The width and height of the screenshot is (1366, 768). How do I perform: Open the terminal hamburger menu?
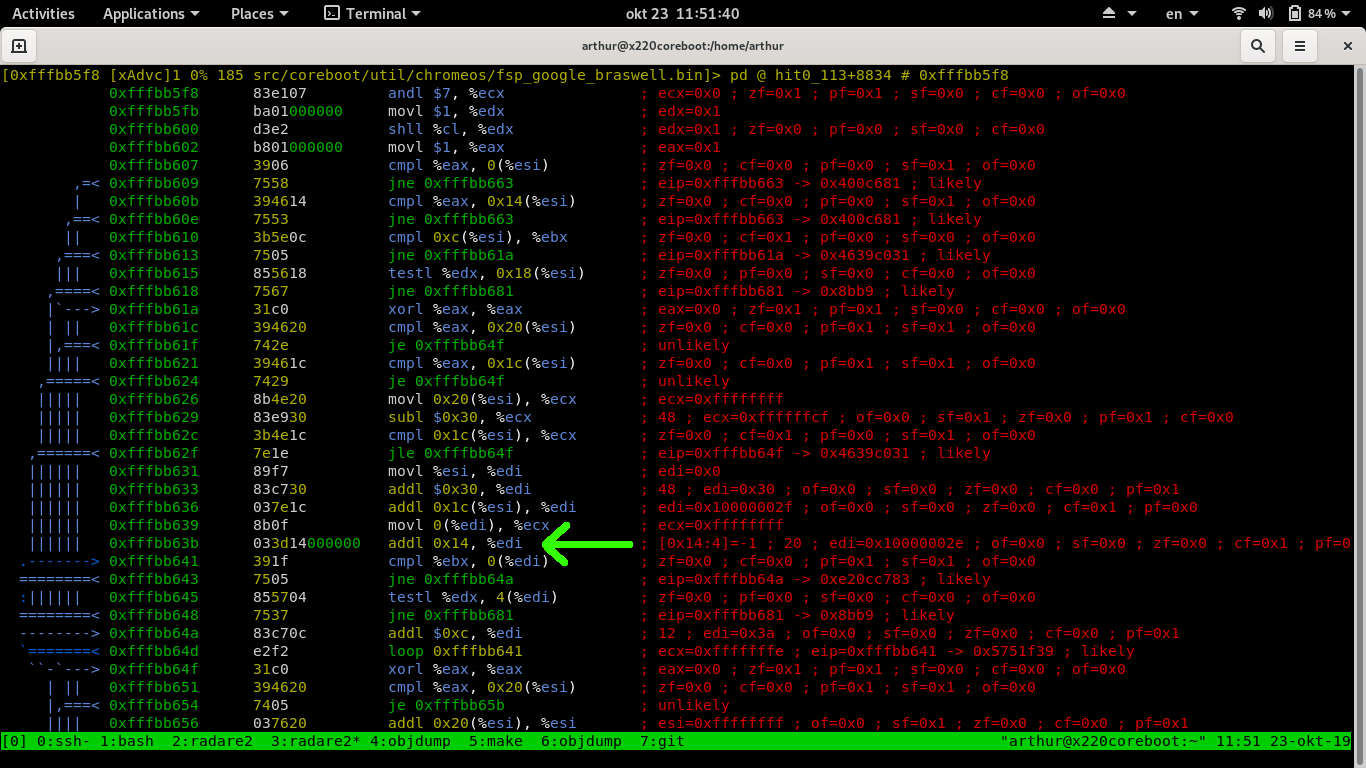click(x=1299, y=46)
